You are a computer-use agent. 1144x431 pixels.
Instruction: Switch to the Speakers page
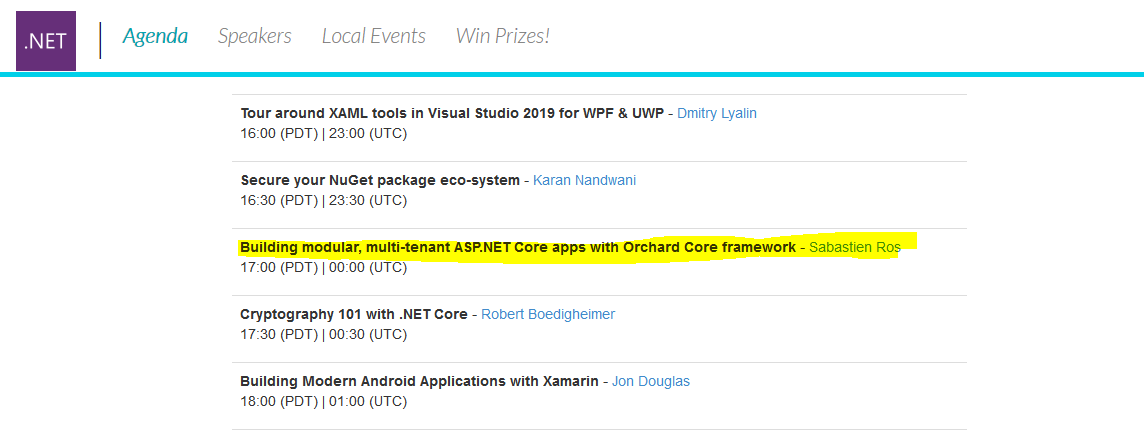(255, 36)
